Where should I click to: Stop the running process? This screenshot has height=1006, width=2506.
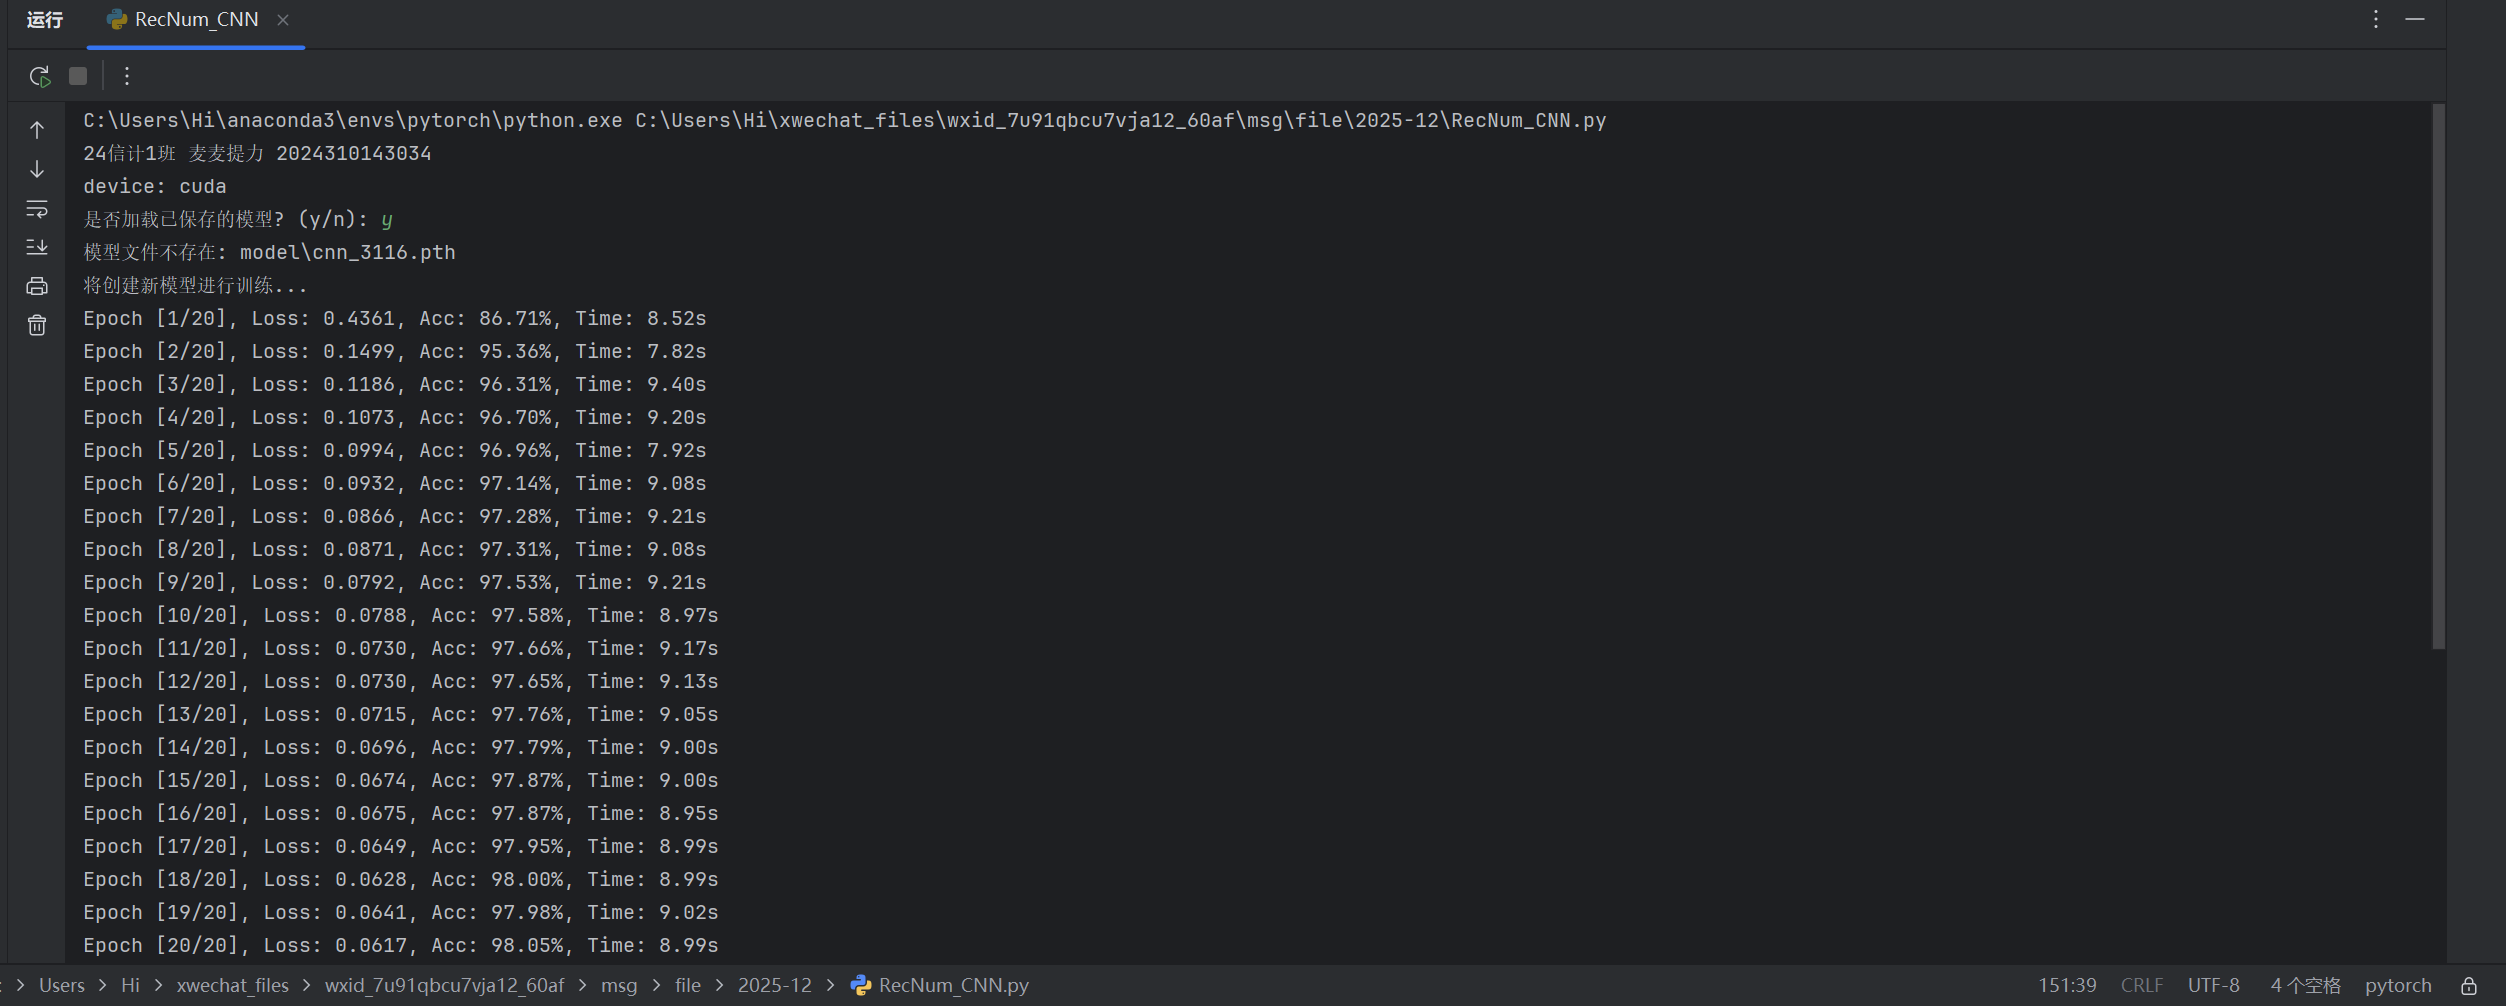click(78, 76)
